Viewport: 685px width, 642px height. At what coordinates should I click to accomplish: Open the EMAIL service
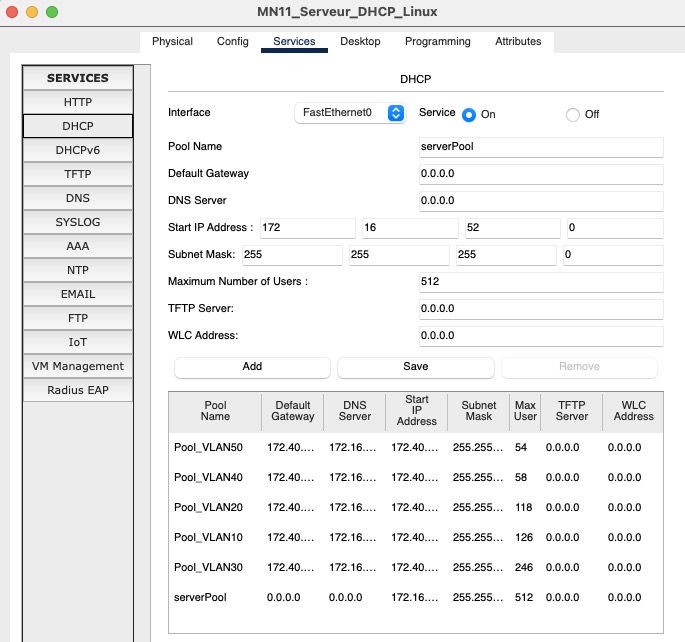78,294
